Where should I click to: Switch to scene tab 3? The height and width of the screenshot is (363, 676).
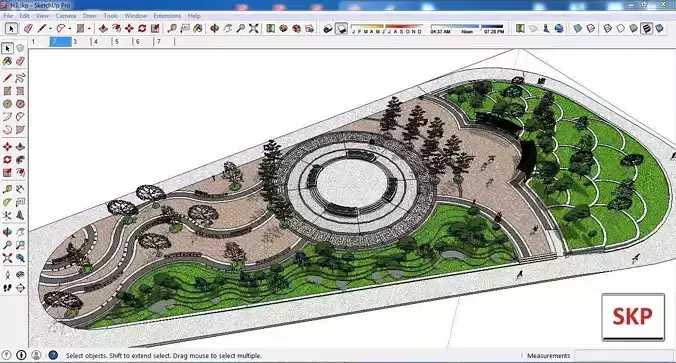[x=81, y=41]
